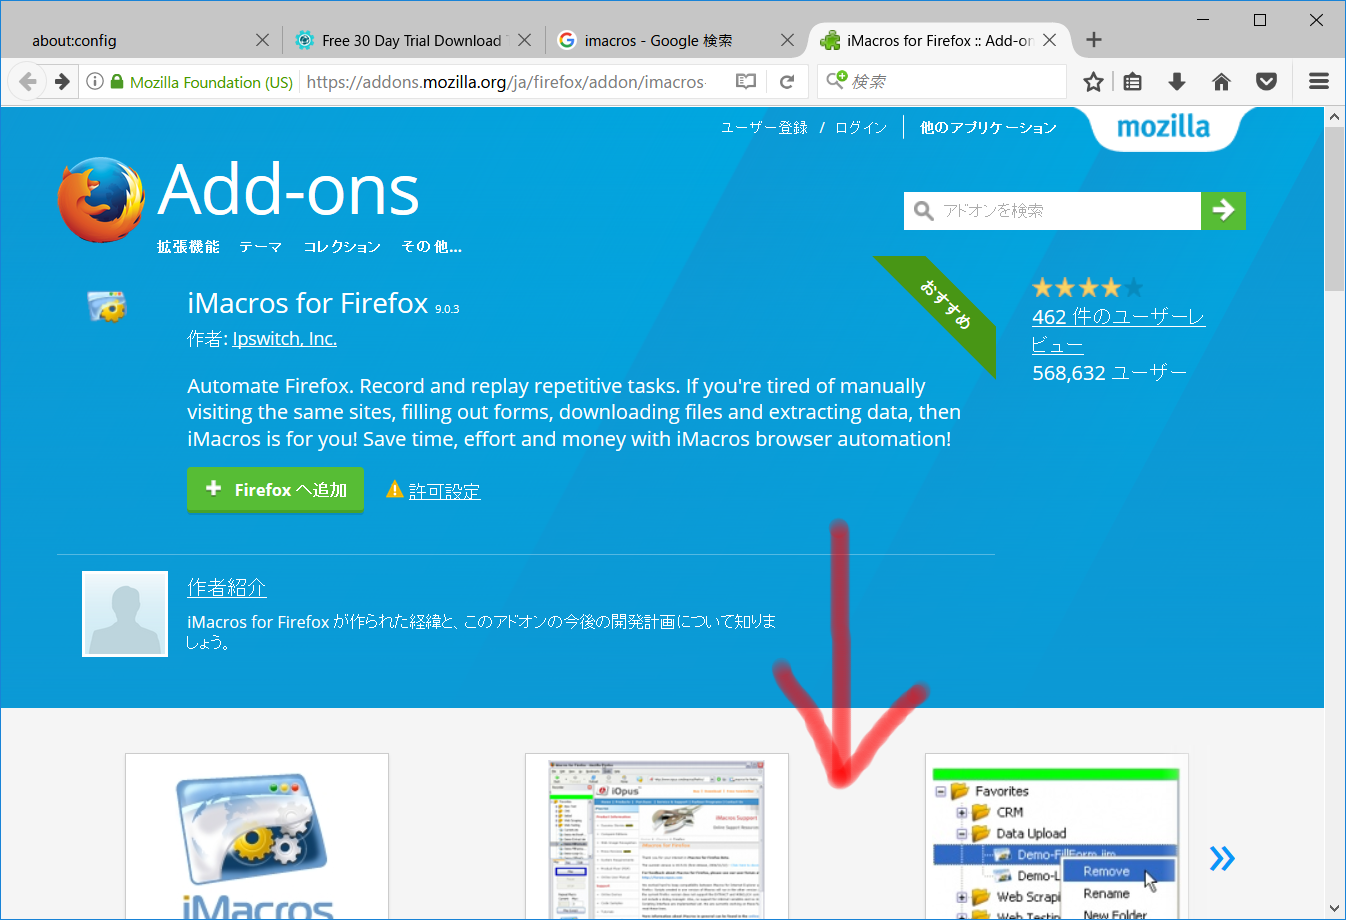The image size is (1346, 920).
Task: Go back with the browser back arrow
Action: click(28, 82)
